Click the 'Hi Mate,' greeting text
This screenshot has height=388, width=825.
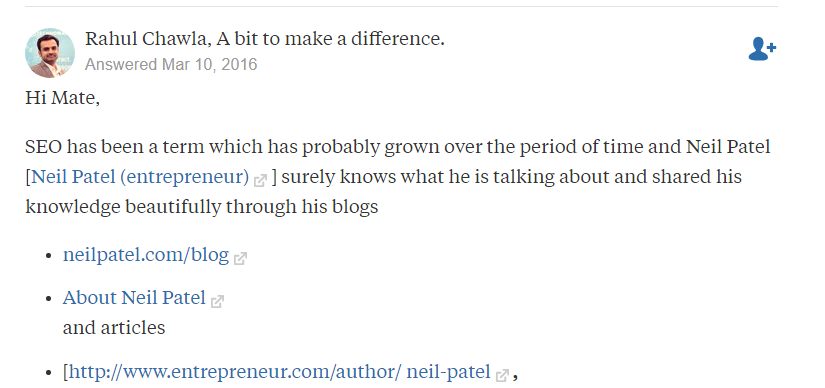[63, 98]
